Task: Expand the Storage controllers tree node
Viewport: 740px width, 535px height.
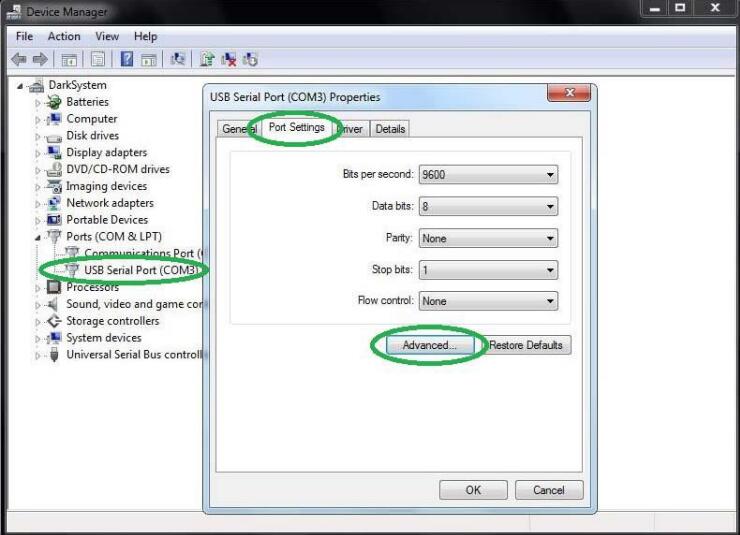Action: pyautogui.click(x=38, y=321)
